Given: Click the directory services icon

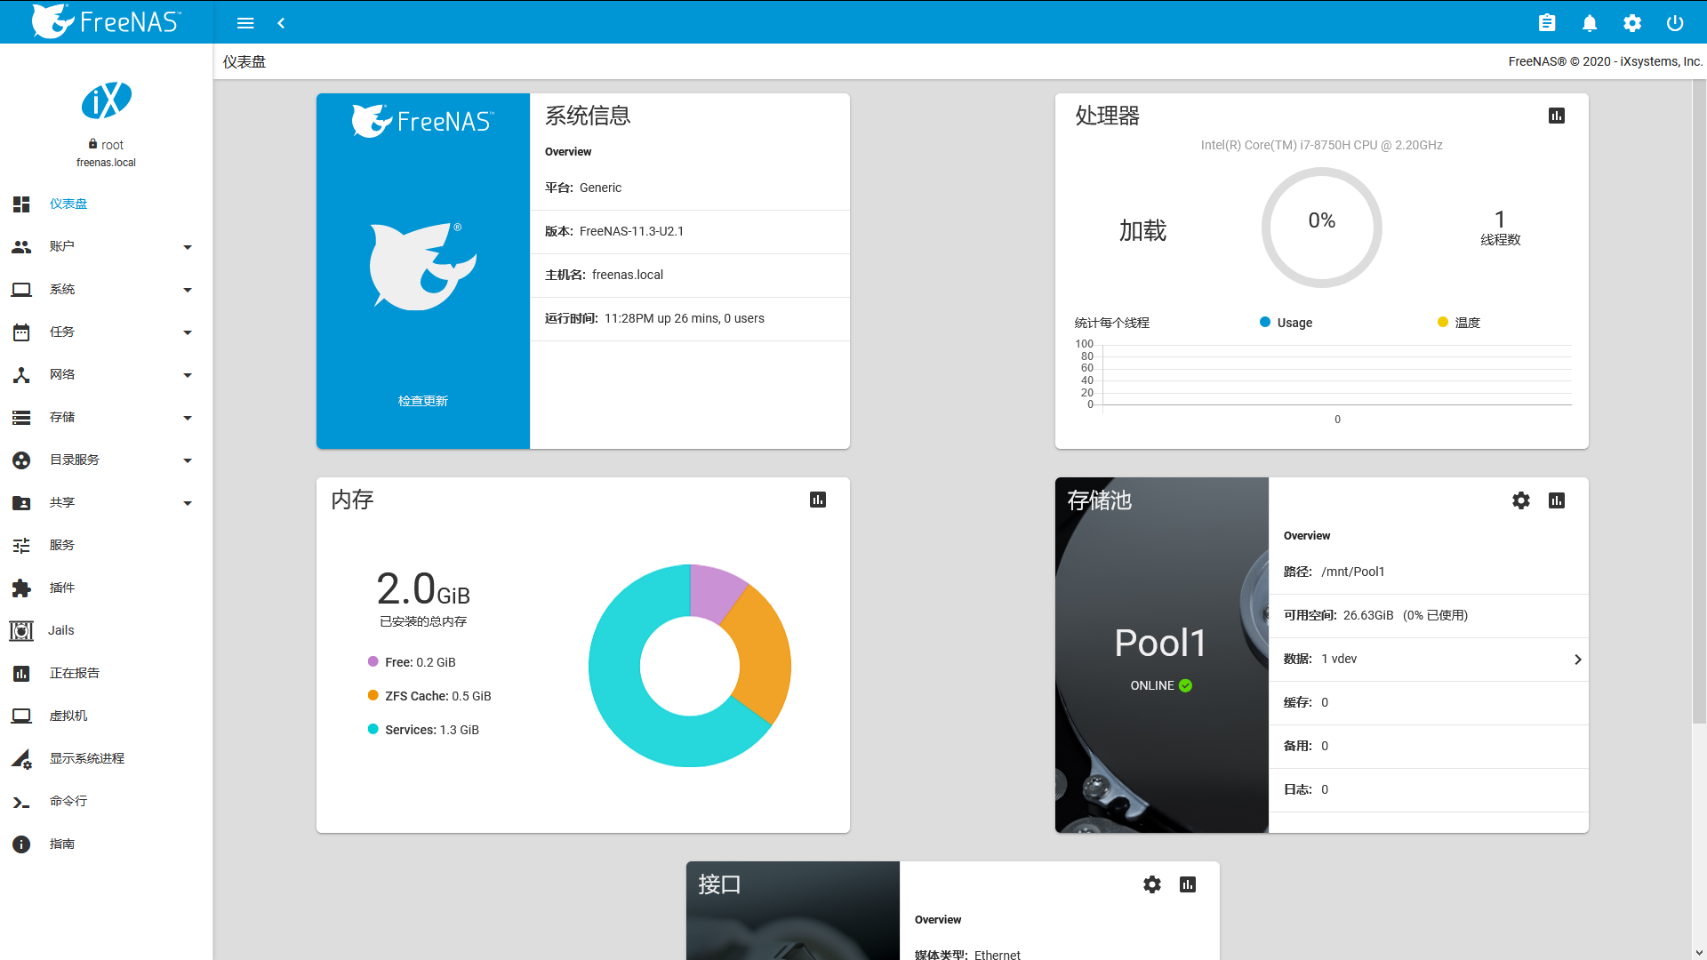Looking at the screenshot, I should (21, 460).
